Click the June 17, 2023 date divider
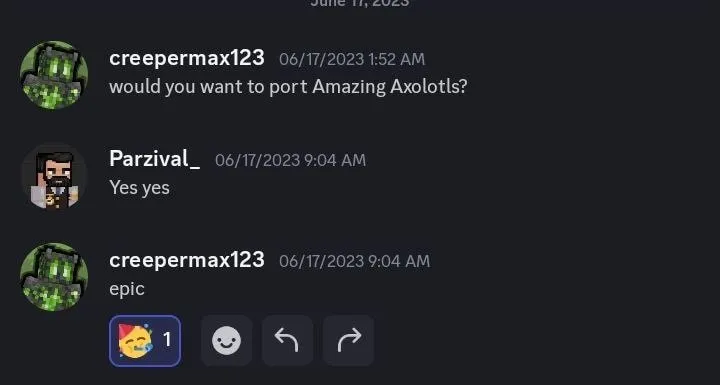 click(360, 3)
